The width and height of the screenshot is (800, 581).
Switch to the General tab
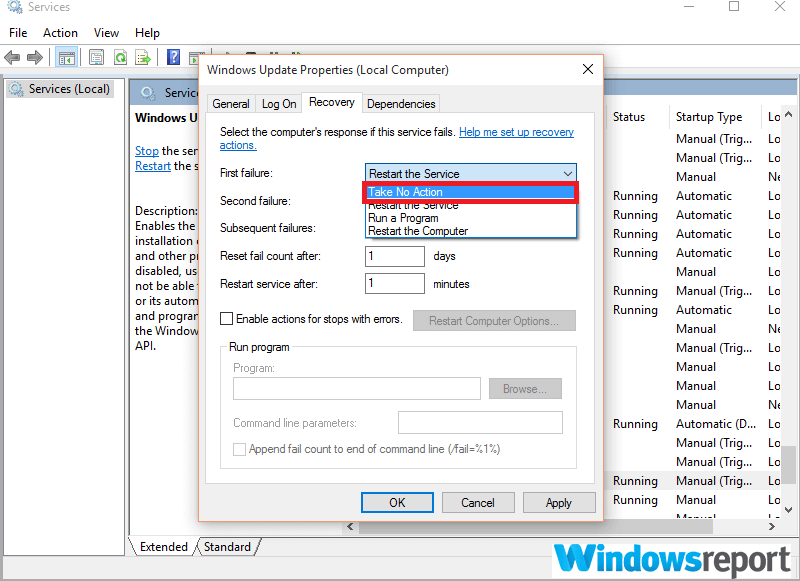click(231, 104)
